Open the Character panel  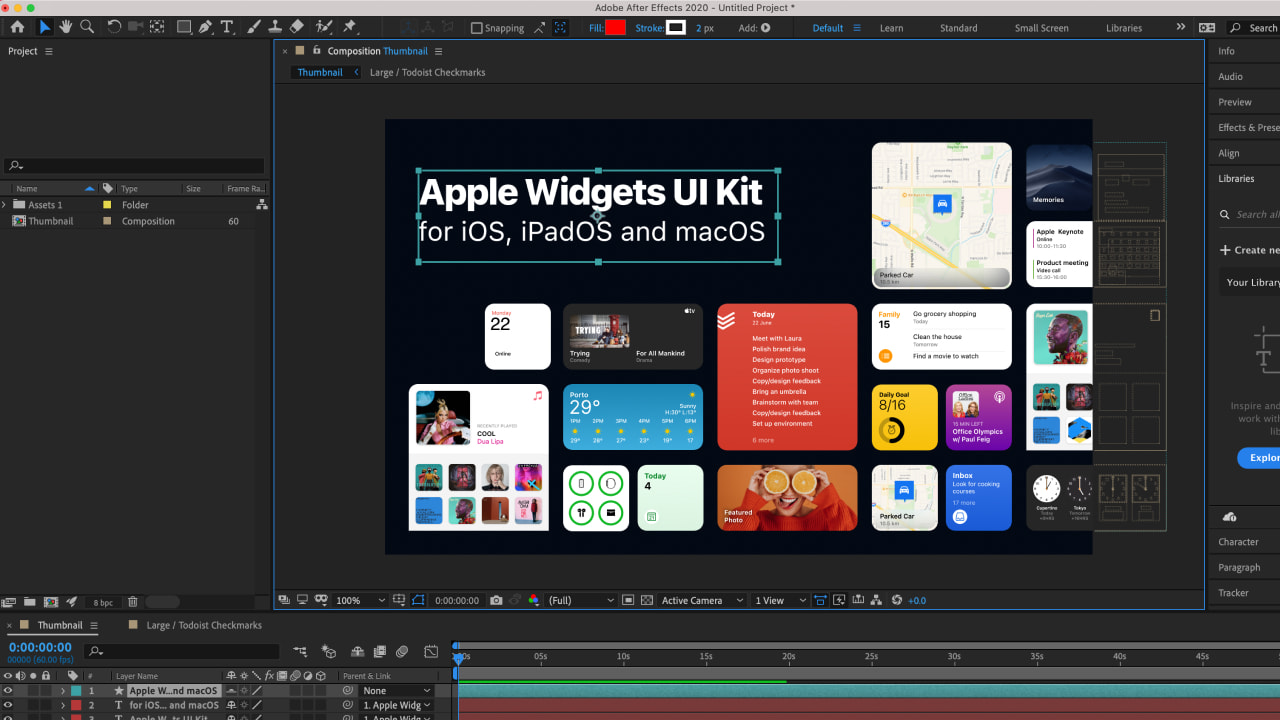pyautogui.click(x=1238, y=542)
